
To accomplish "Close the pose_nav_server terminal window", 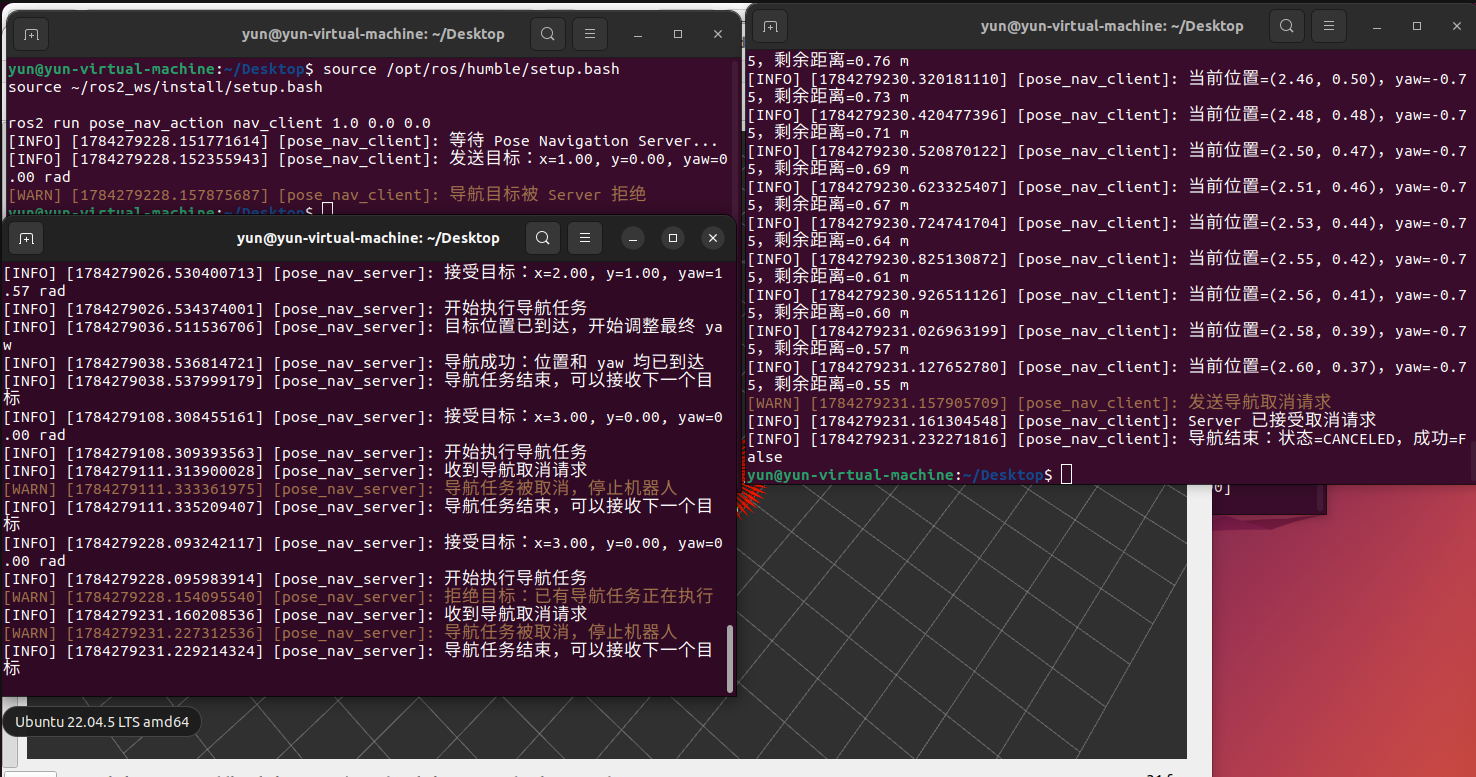I will (x=712, y=238).
